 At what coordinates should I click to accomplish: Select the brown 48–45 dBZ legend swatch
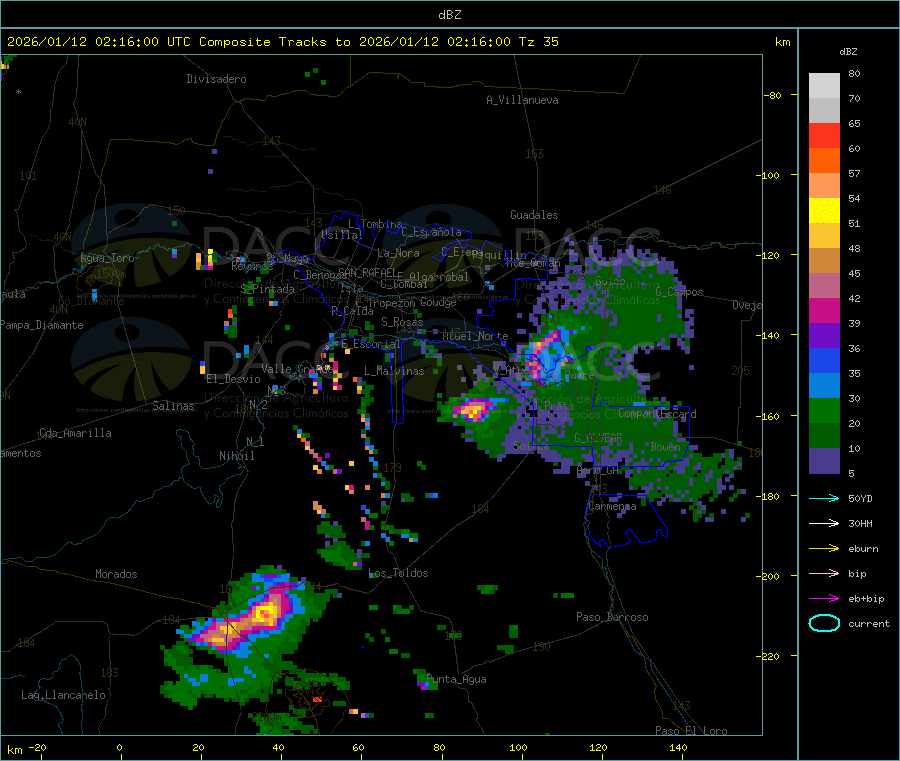click(824, 261)
